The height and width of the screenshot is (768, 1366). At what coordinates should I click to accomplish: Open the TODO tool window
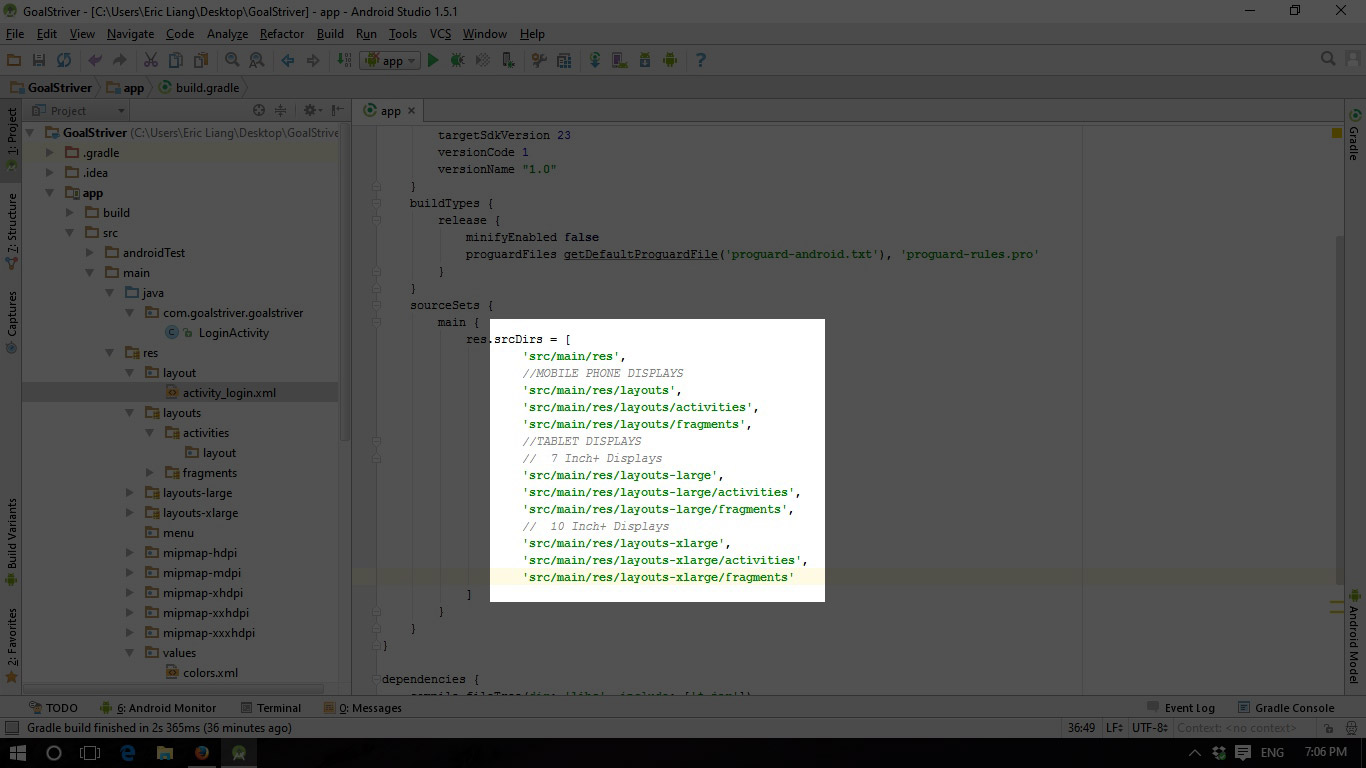pos(53,708)
